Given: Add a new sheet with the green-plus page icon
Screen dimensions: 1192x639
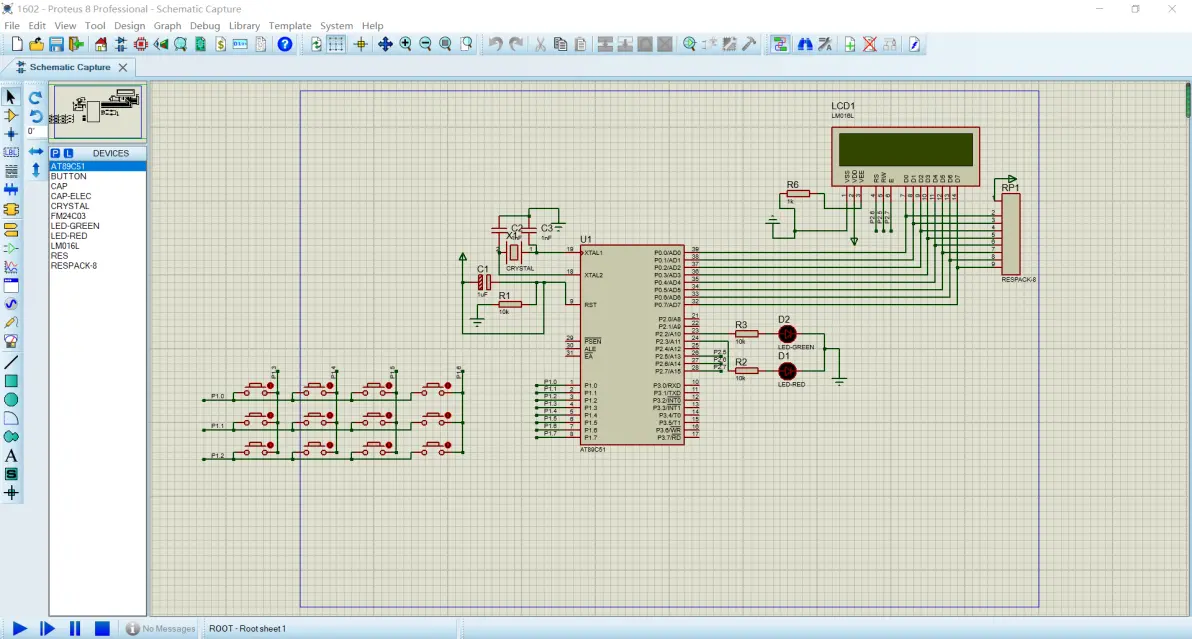Looking at the screenshot, I should tap(850, 45).
